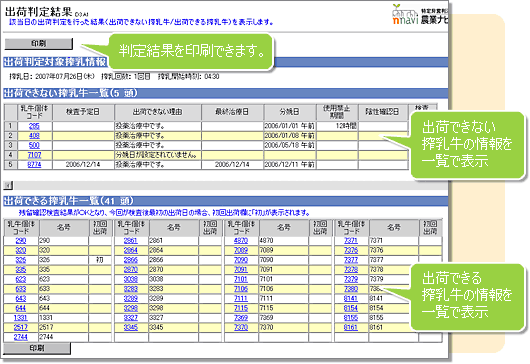Click the calving date cell 2006/05/18 午前
The height and width of the screenshot is (364, 530).
[x=290, y=145]
